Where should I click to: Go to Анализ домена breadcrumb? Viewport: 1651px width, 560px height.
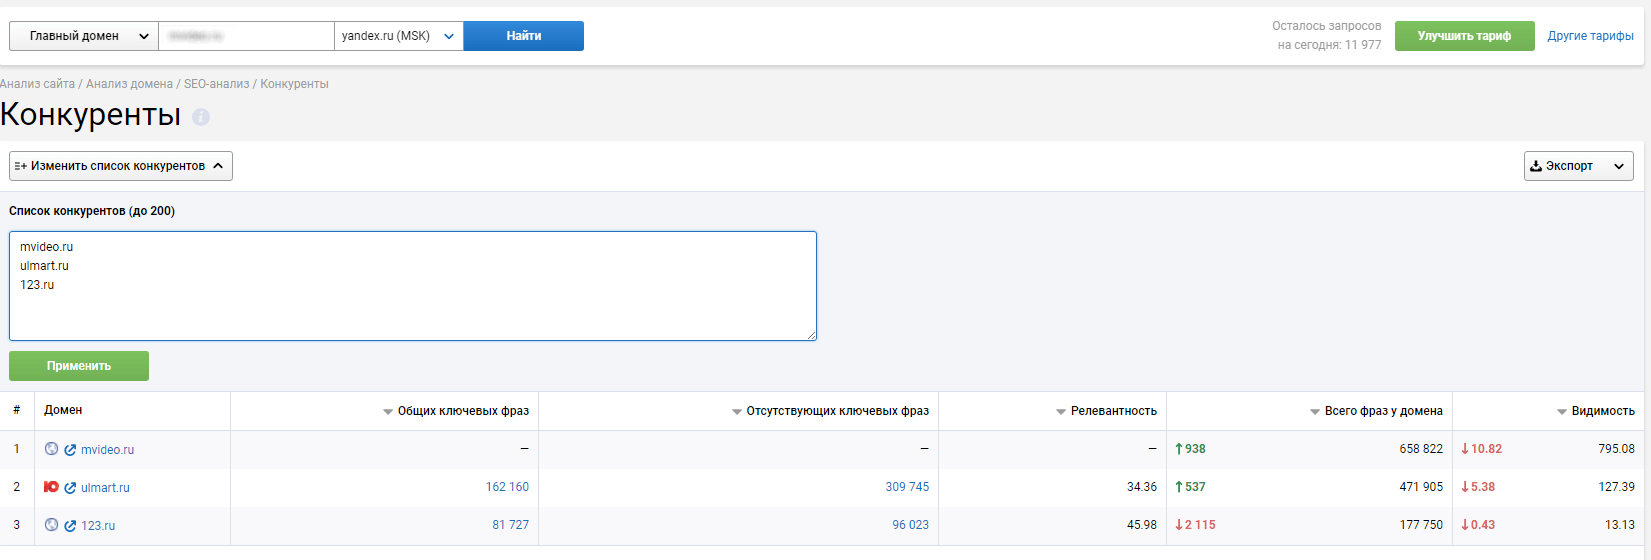pyautogui.click(x=129, y=84)
